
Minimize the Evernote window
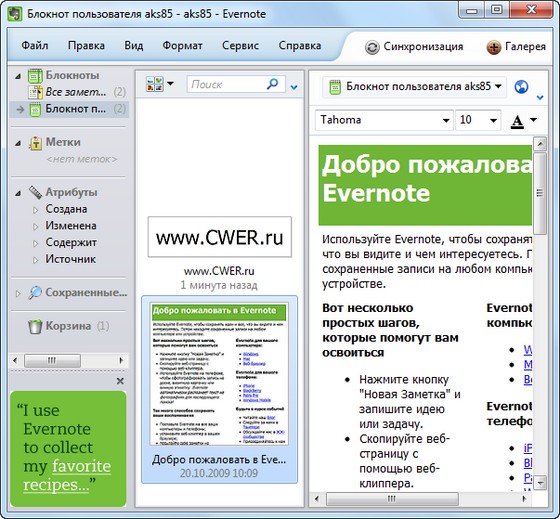(472, 10)
